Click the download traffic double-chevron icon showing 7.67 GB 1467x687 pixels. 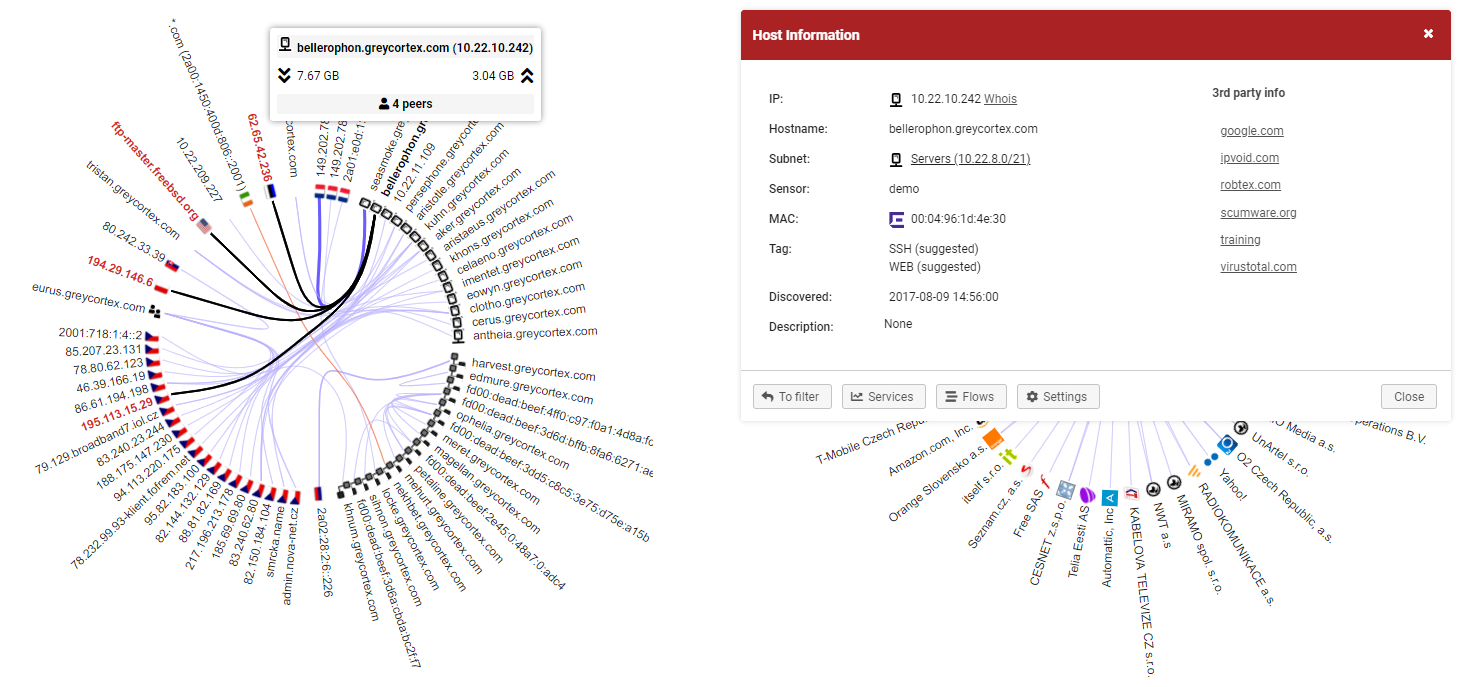[x=284, y=75]
